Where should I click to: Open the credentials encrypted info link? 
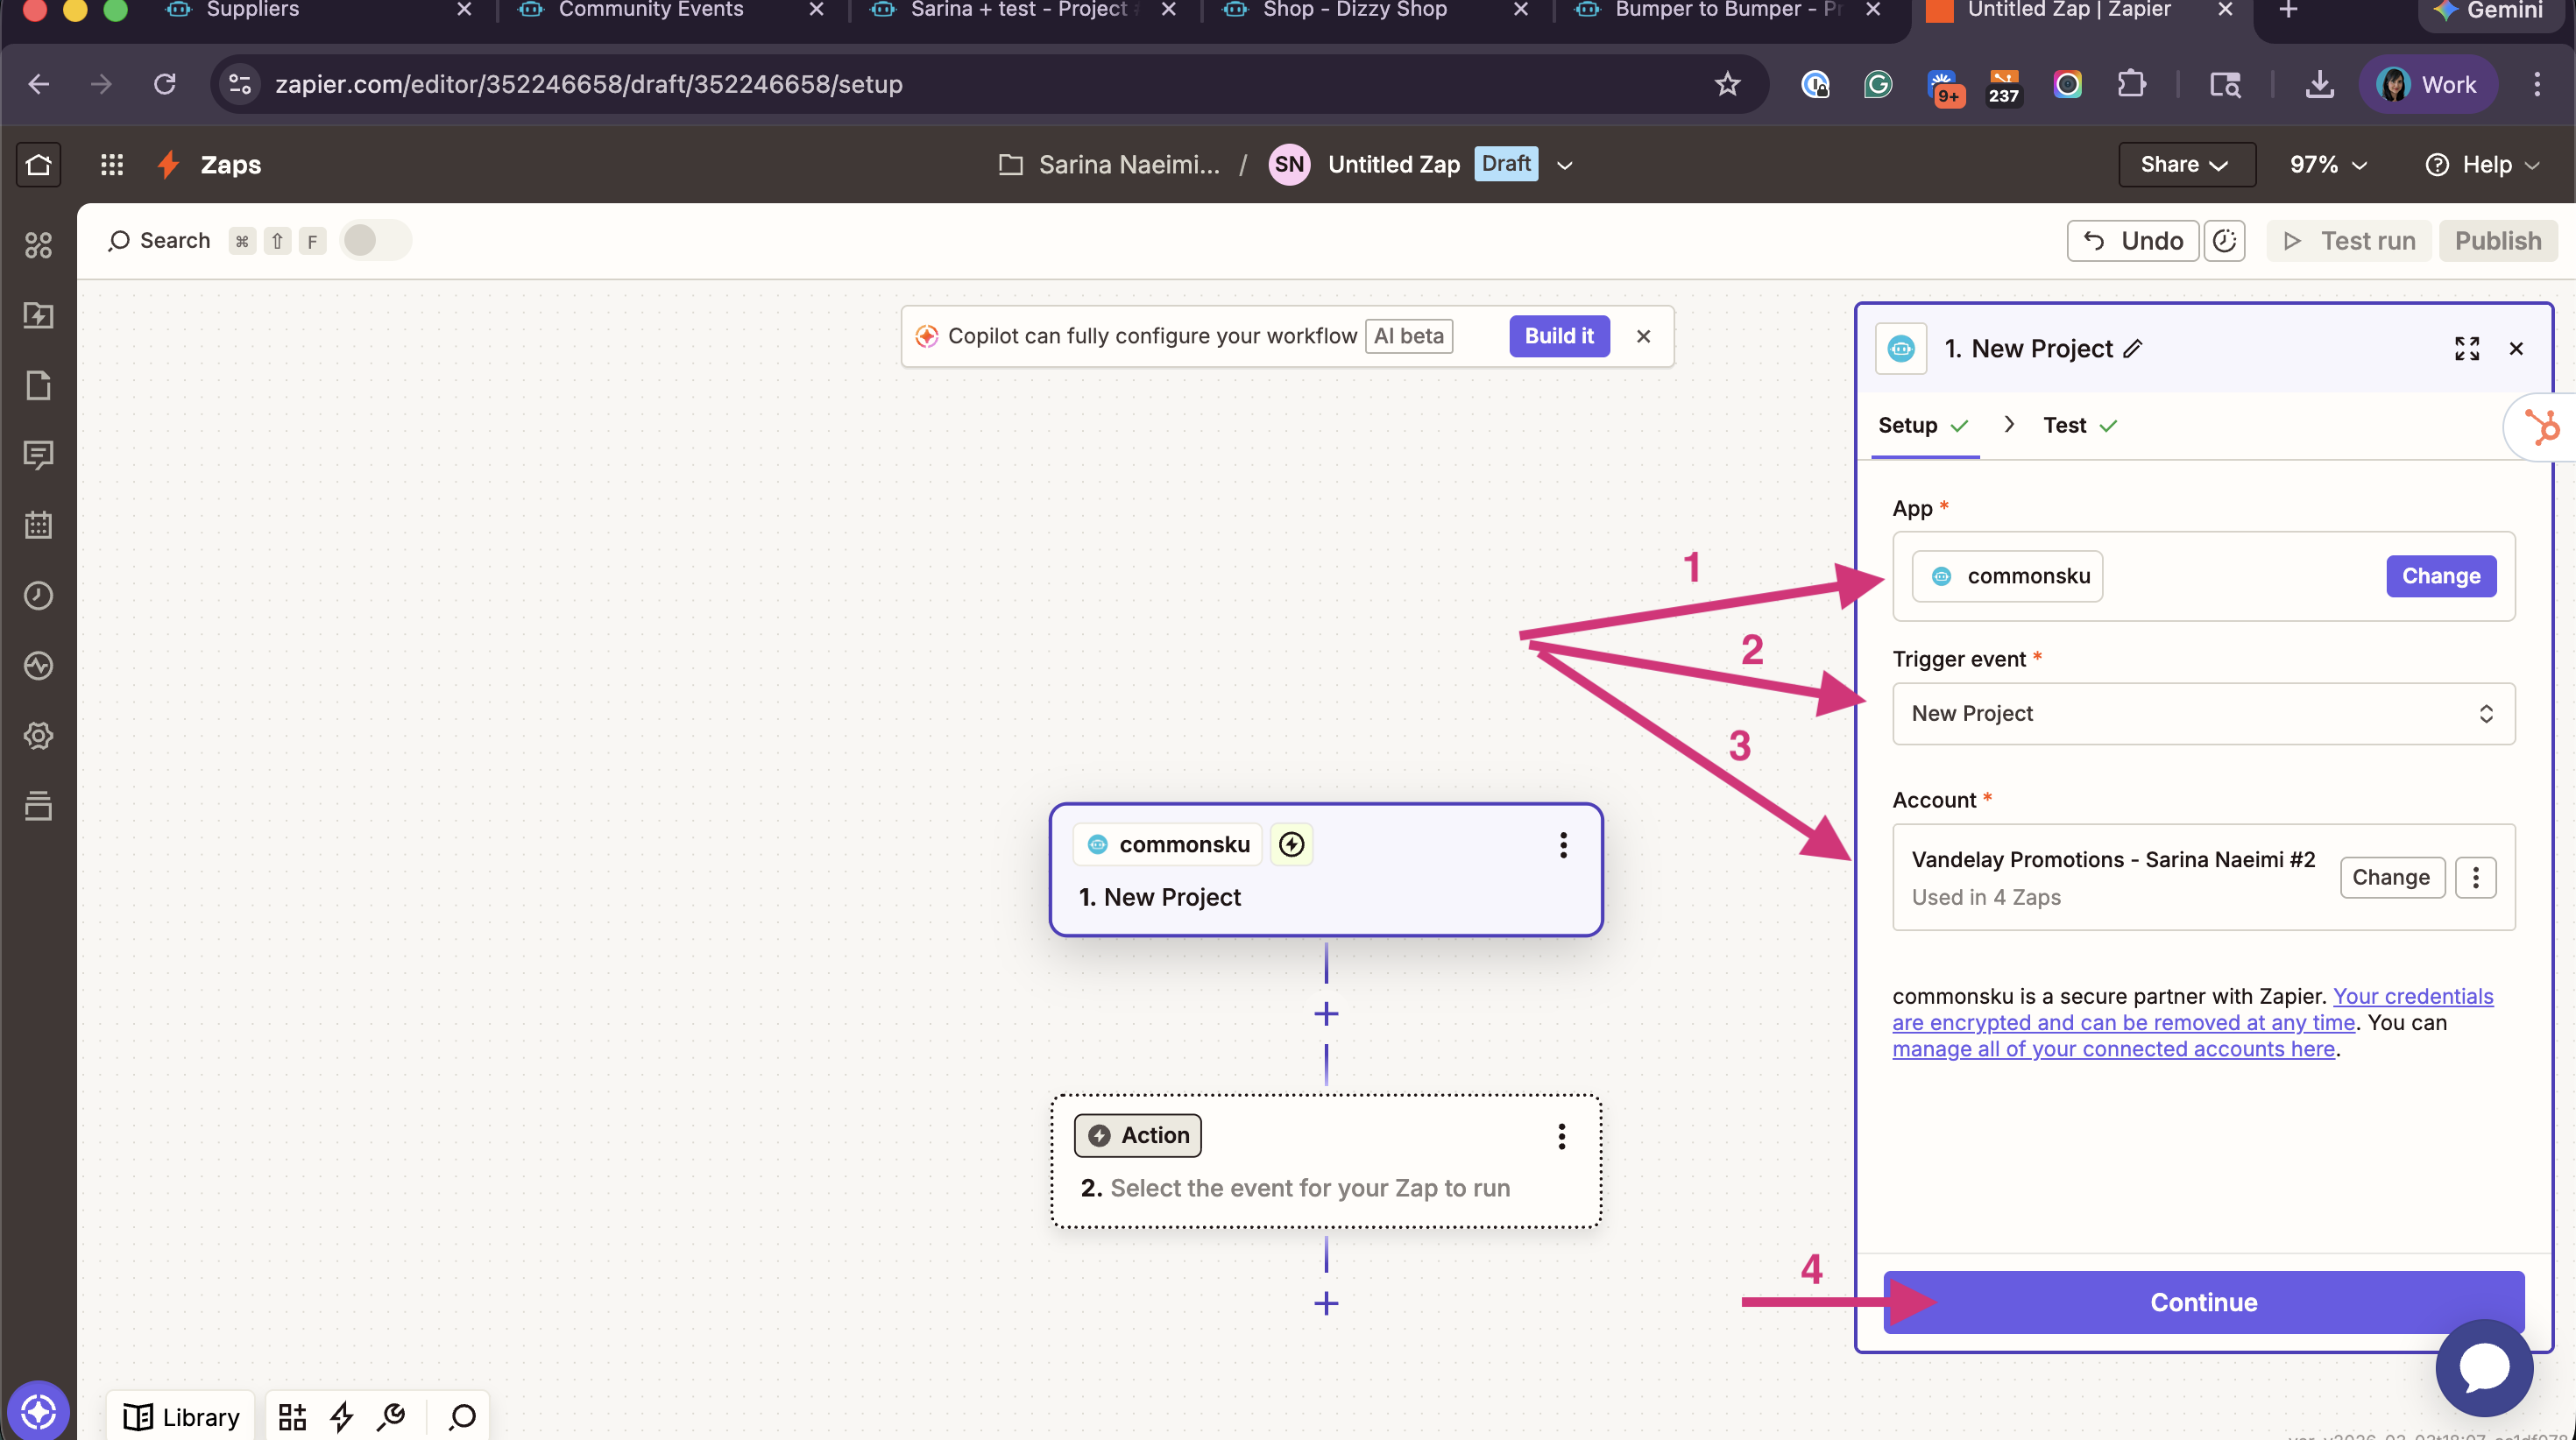click(2193, 1009)
